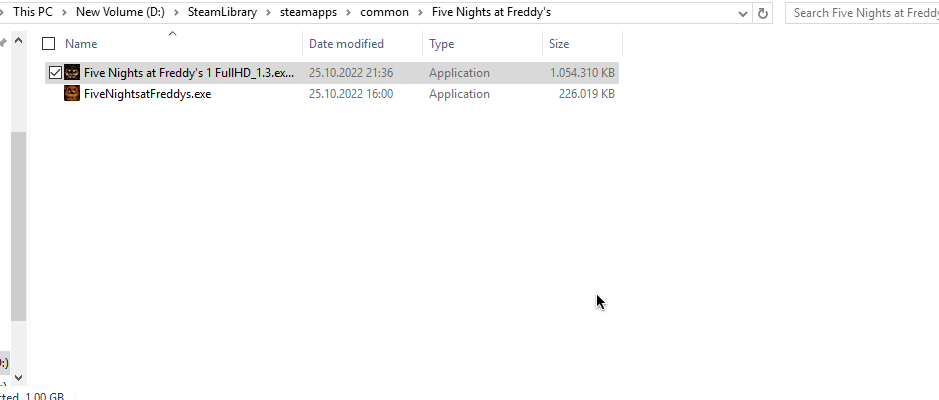The image size is (939, 400).
Task: Sort files by Type column header
Action: [441, 44]
